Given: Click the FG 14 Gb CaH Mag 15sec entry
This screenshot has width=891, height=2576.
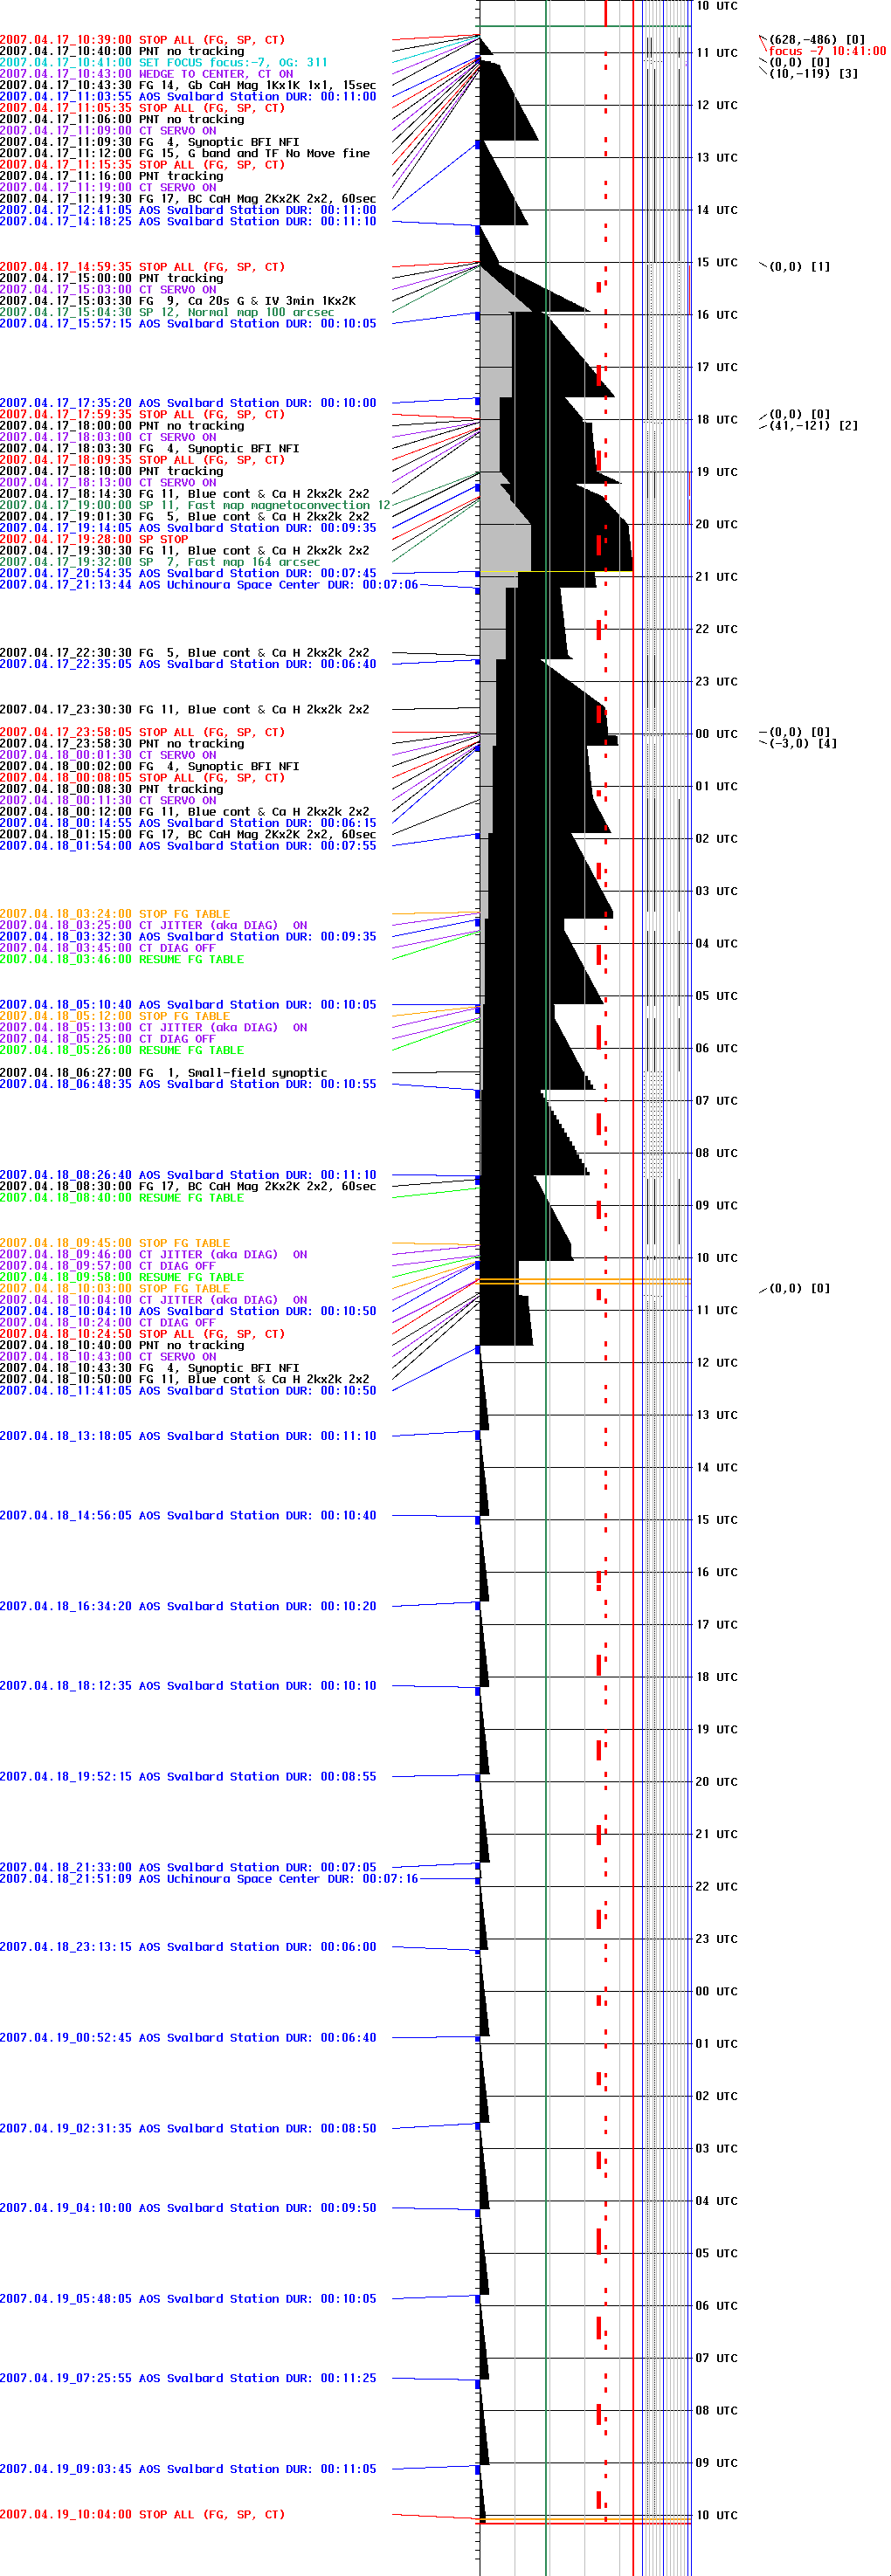Looking at the screenshot, I should coord(188,85).
